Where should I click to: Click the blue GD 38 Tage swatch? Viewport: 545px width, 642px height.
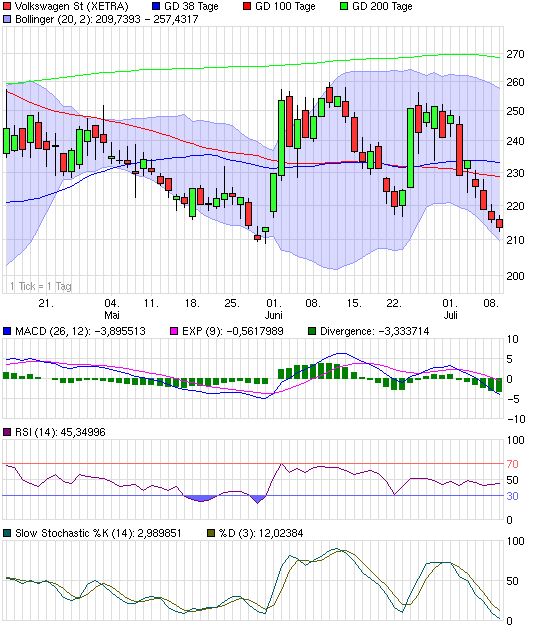click(156, 7)
